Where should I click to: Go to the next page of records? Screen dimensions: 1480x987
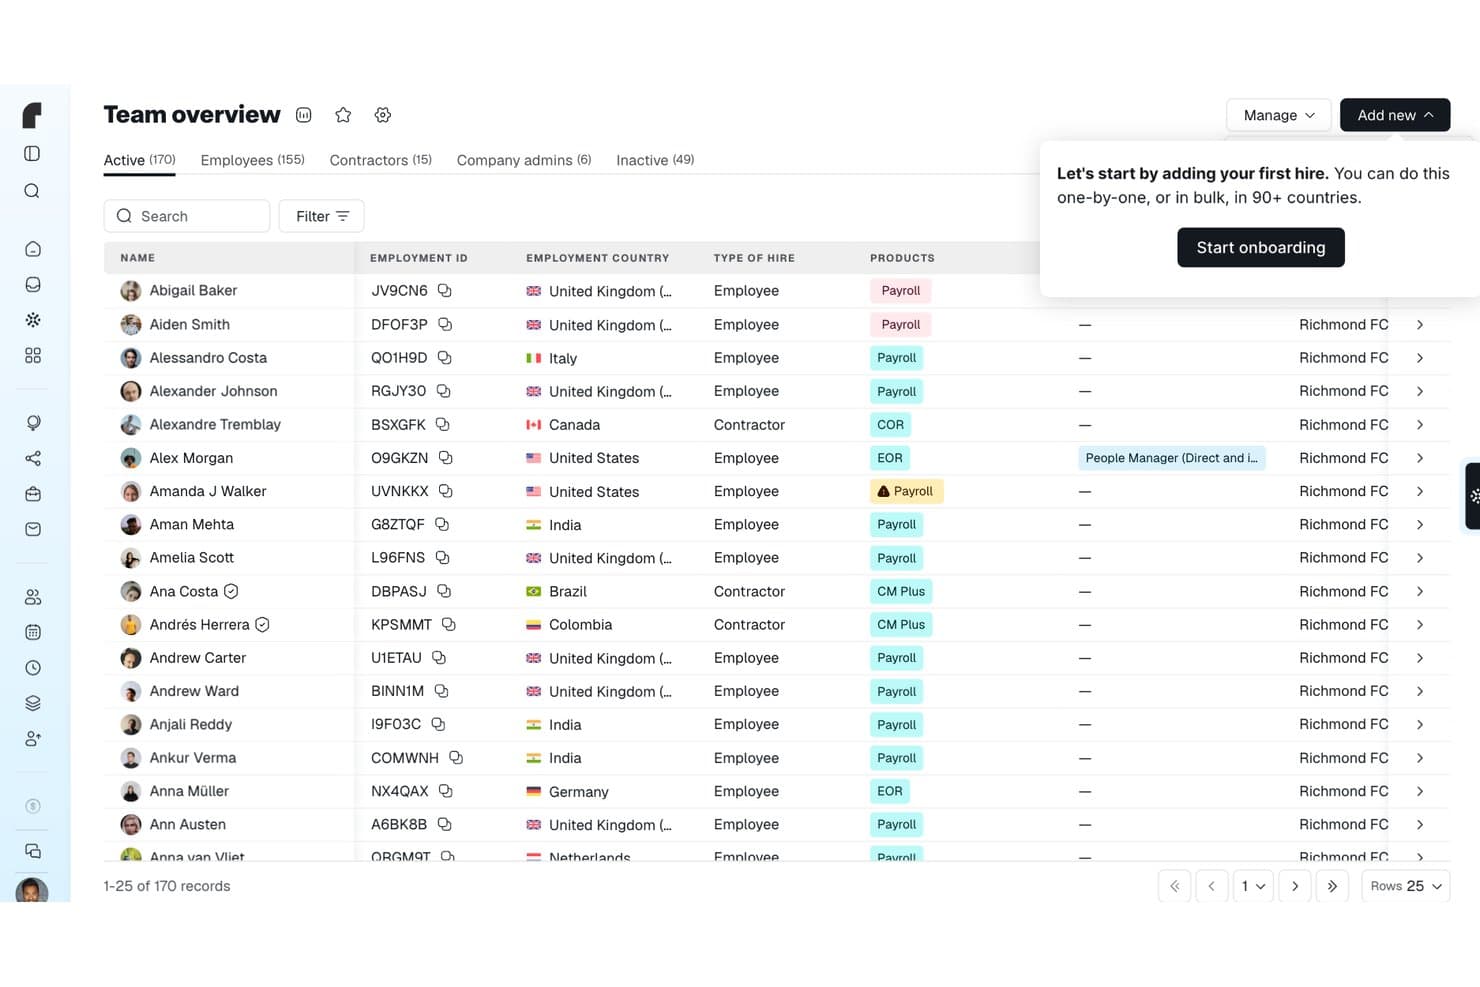tap(1295, 886)
